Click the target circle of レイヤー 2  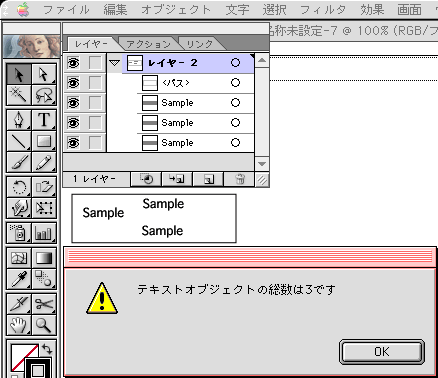235,63
